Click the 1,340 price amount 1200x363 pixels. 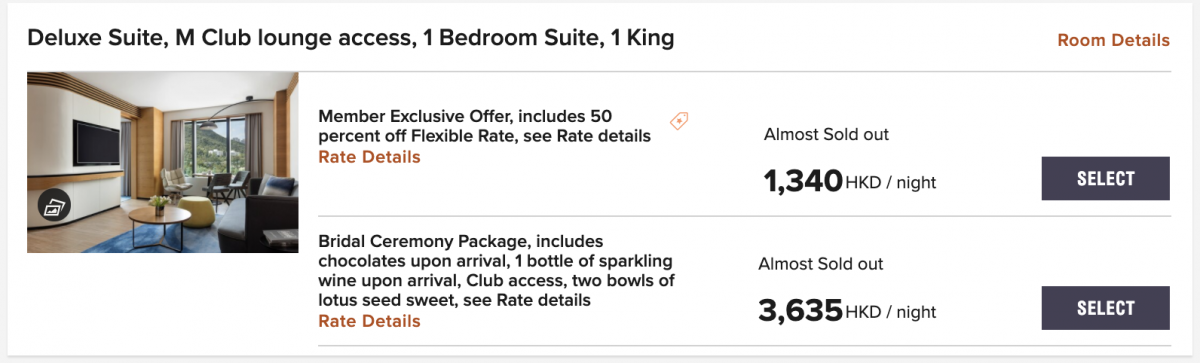coord(803,181)
